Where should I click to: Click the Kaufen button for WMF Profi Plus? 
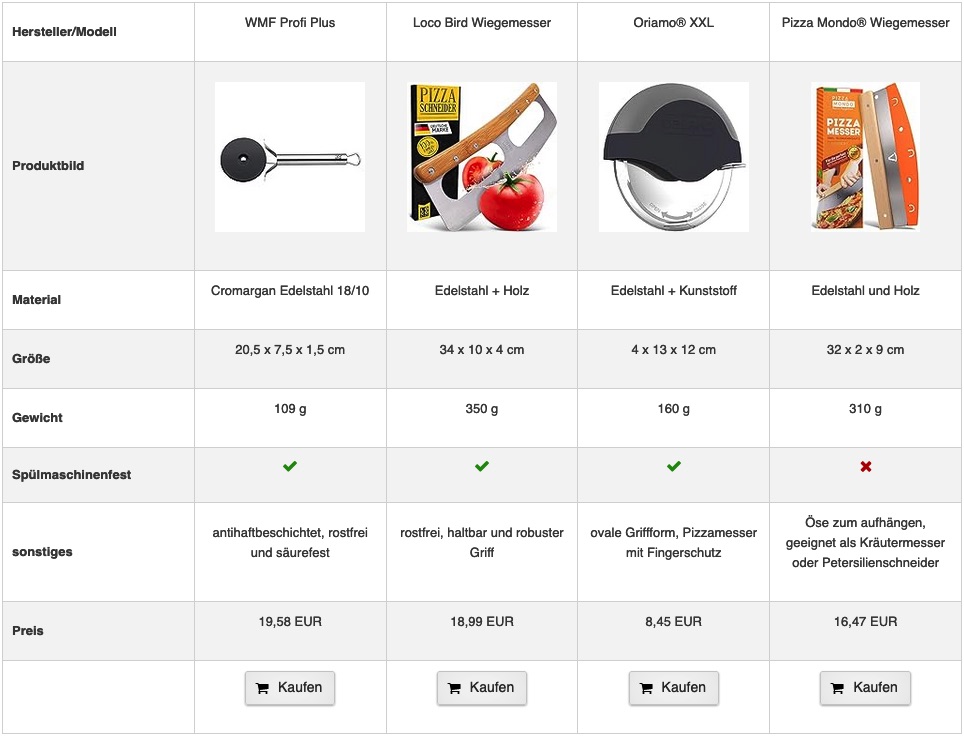tap(290, 687)
